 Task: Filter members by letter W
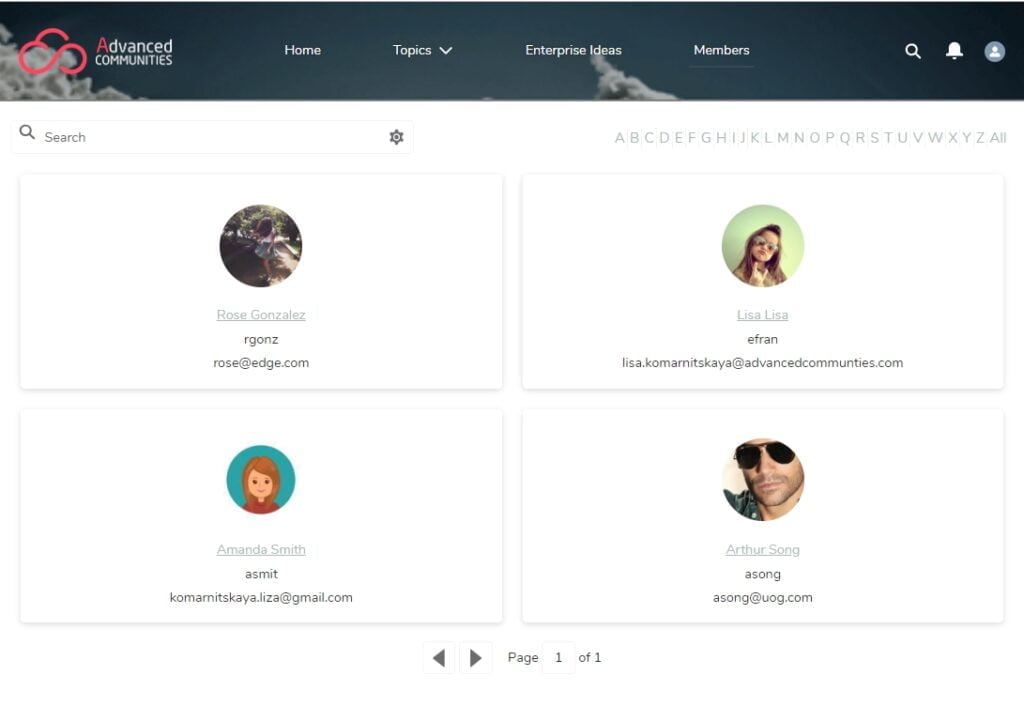(x=936, y=138)
